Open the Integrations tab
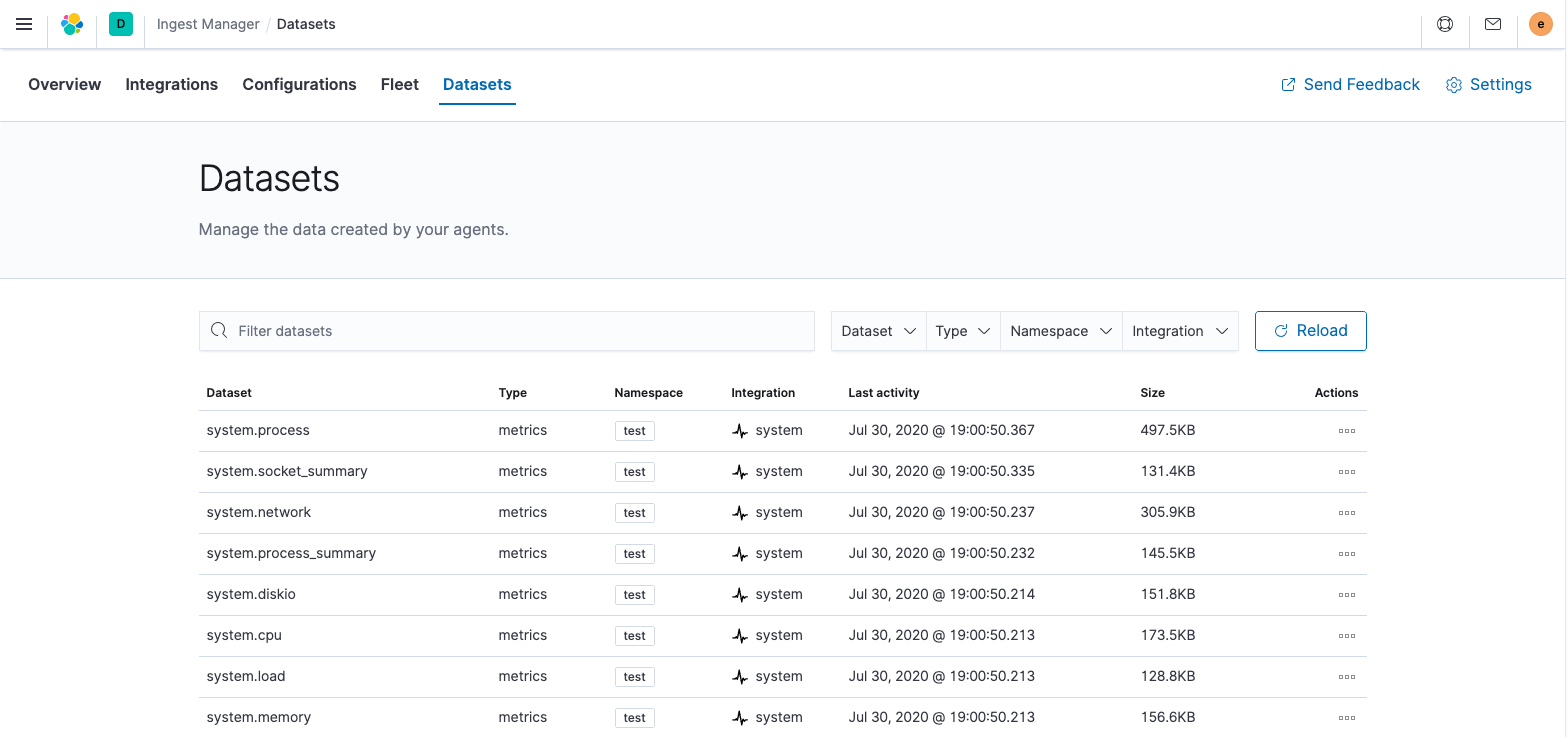The width and height of the screenshot is (1567, 737). tap(172, 85)
